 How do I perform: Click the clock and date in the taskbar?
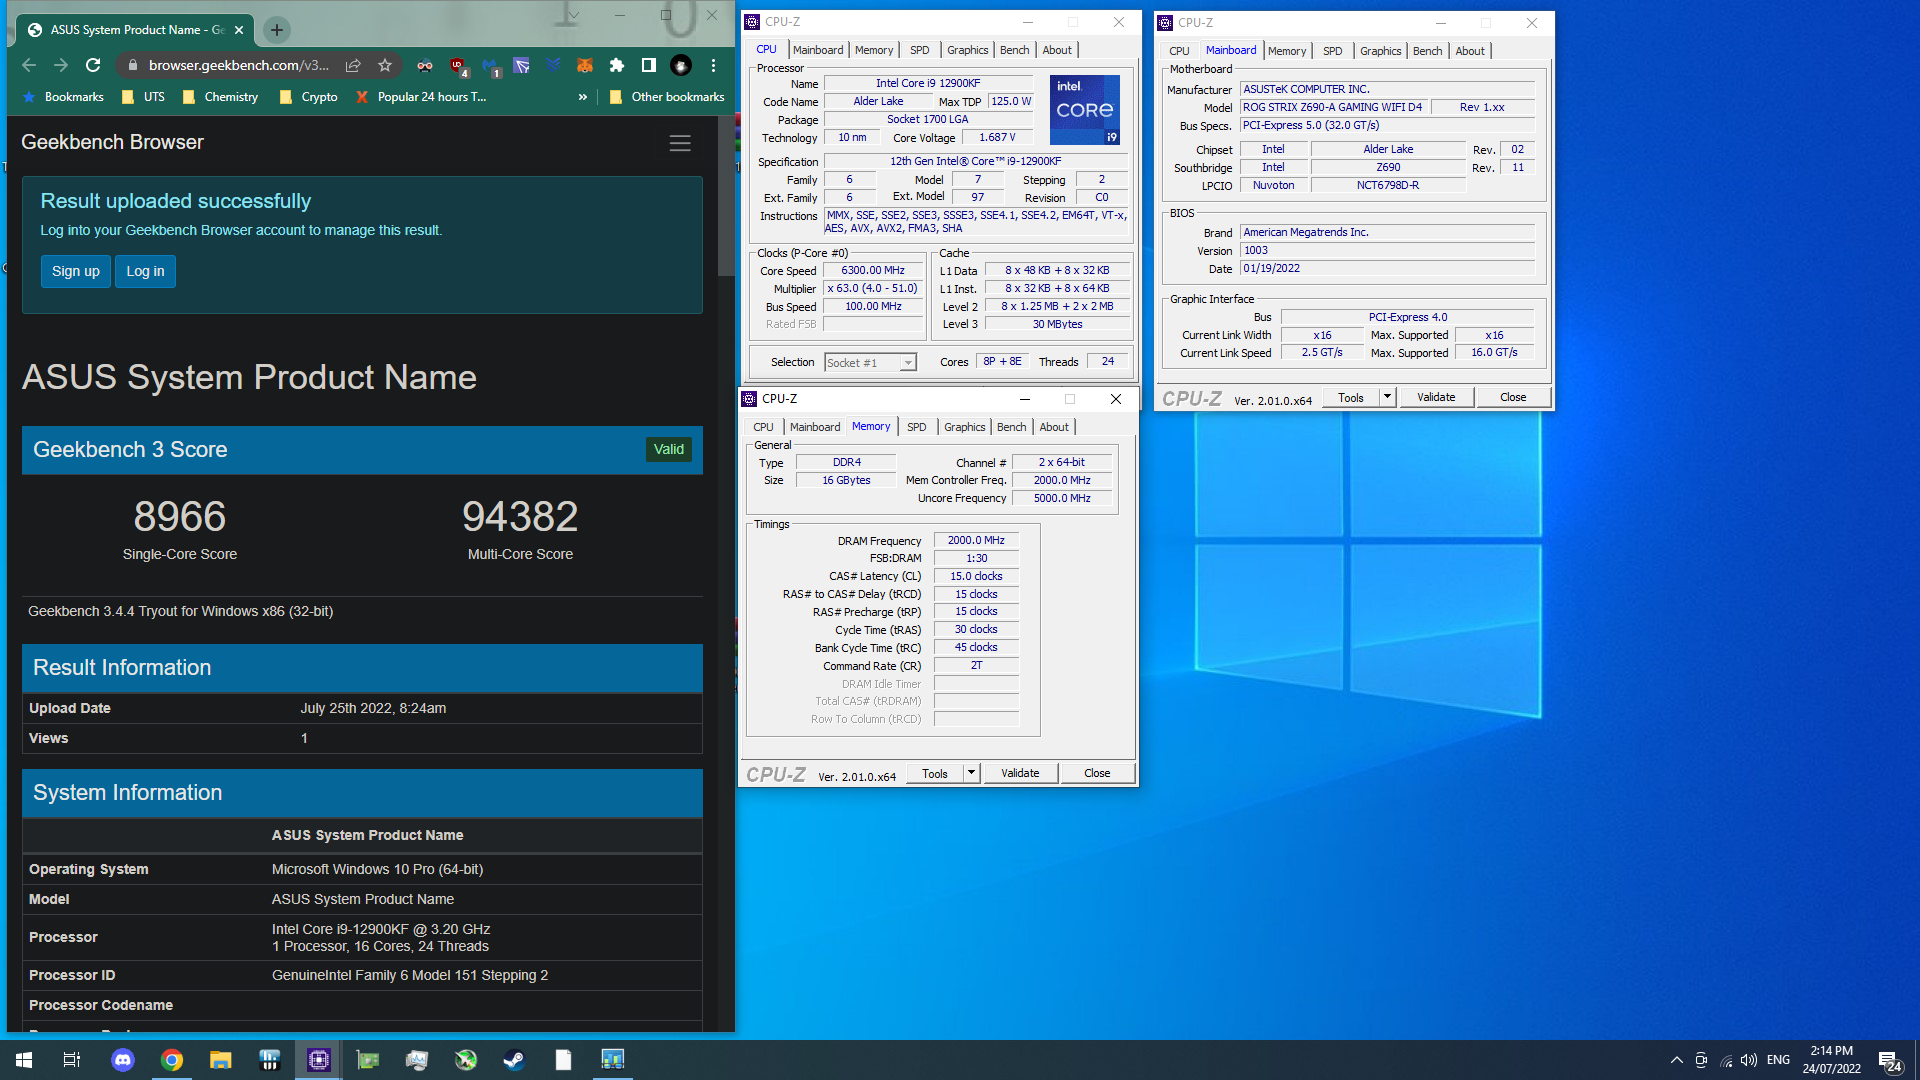pos(1831,1060)
